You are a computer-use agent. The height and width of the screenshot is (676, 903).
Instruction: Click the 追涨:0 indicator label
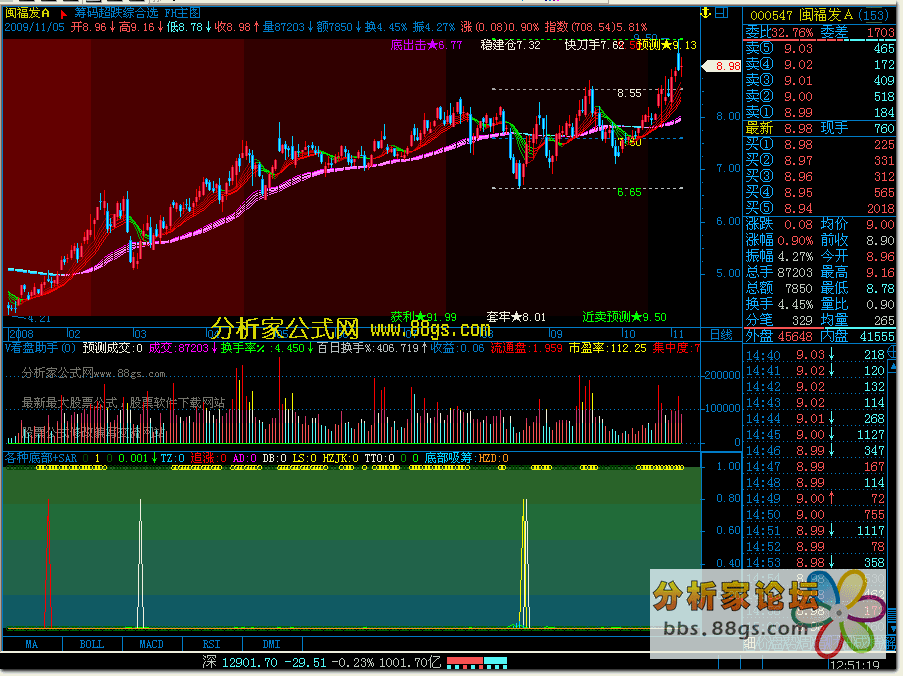tap(208, 458)
